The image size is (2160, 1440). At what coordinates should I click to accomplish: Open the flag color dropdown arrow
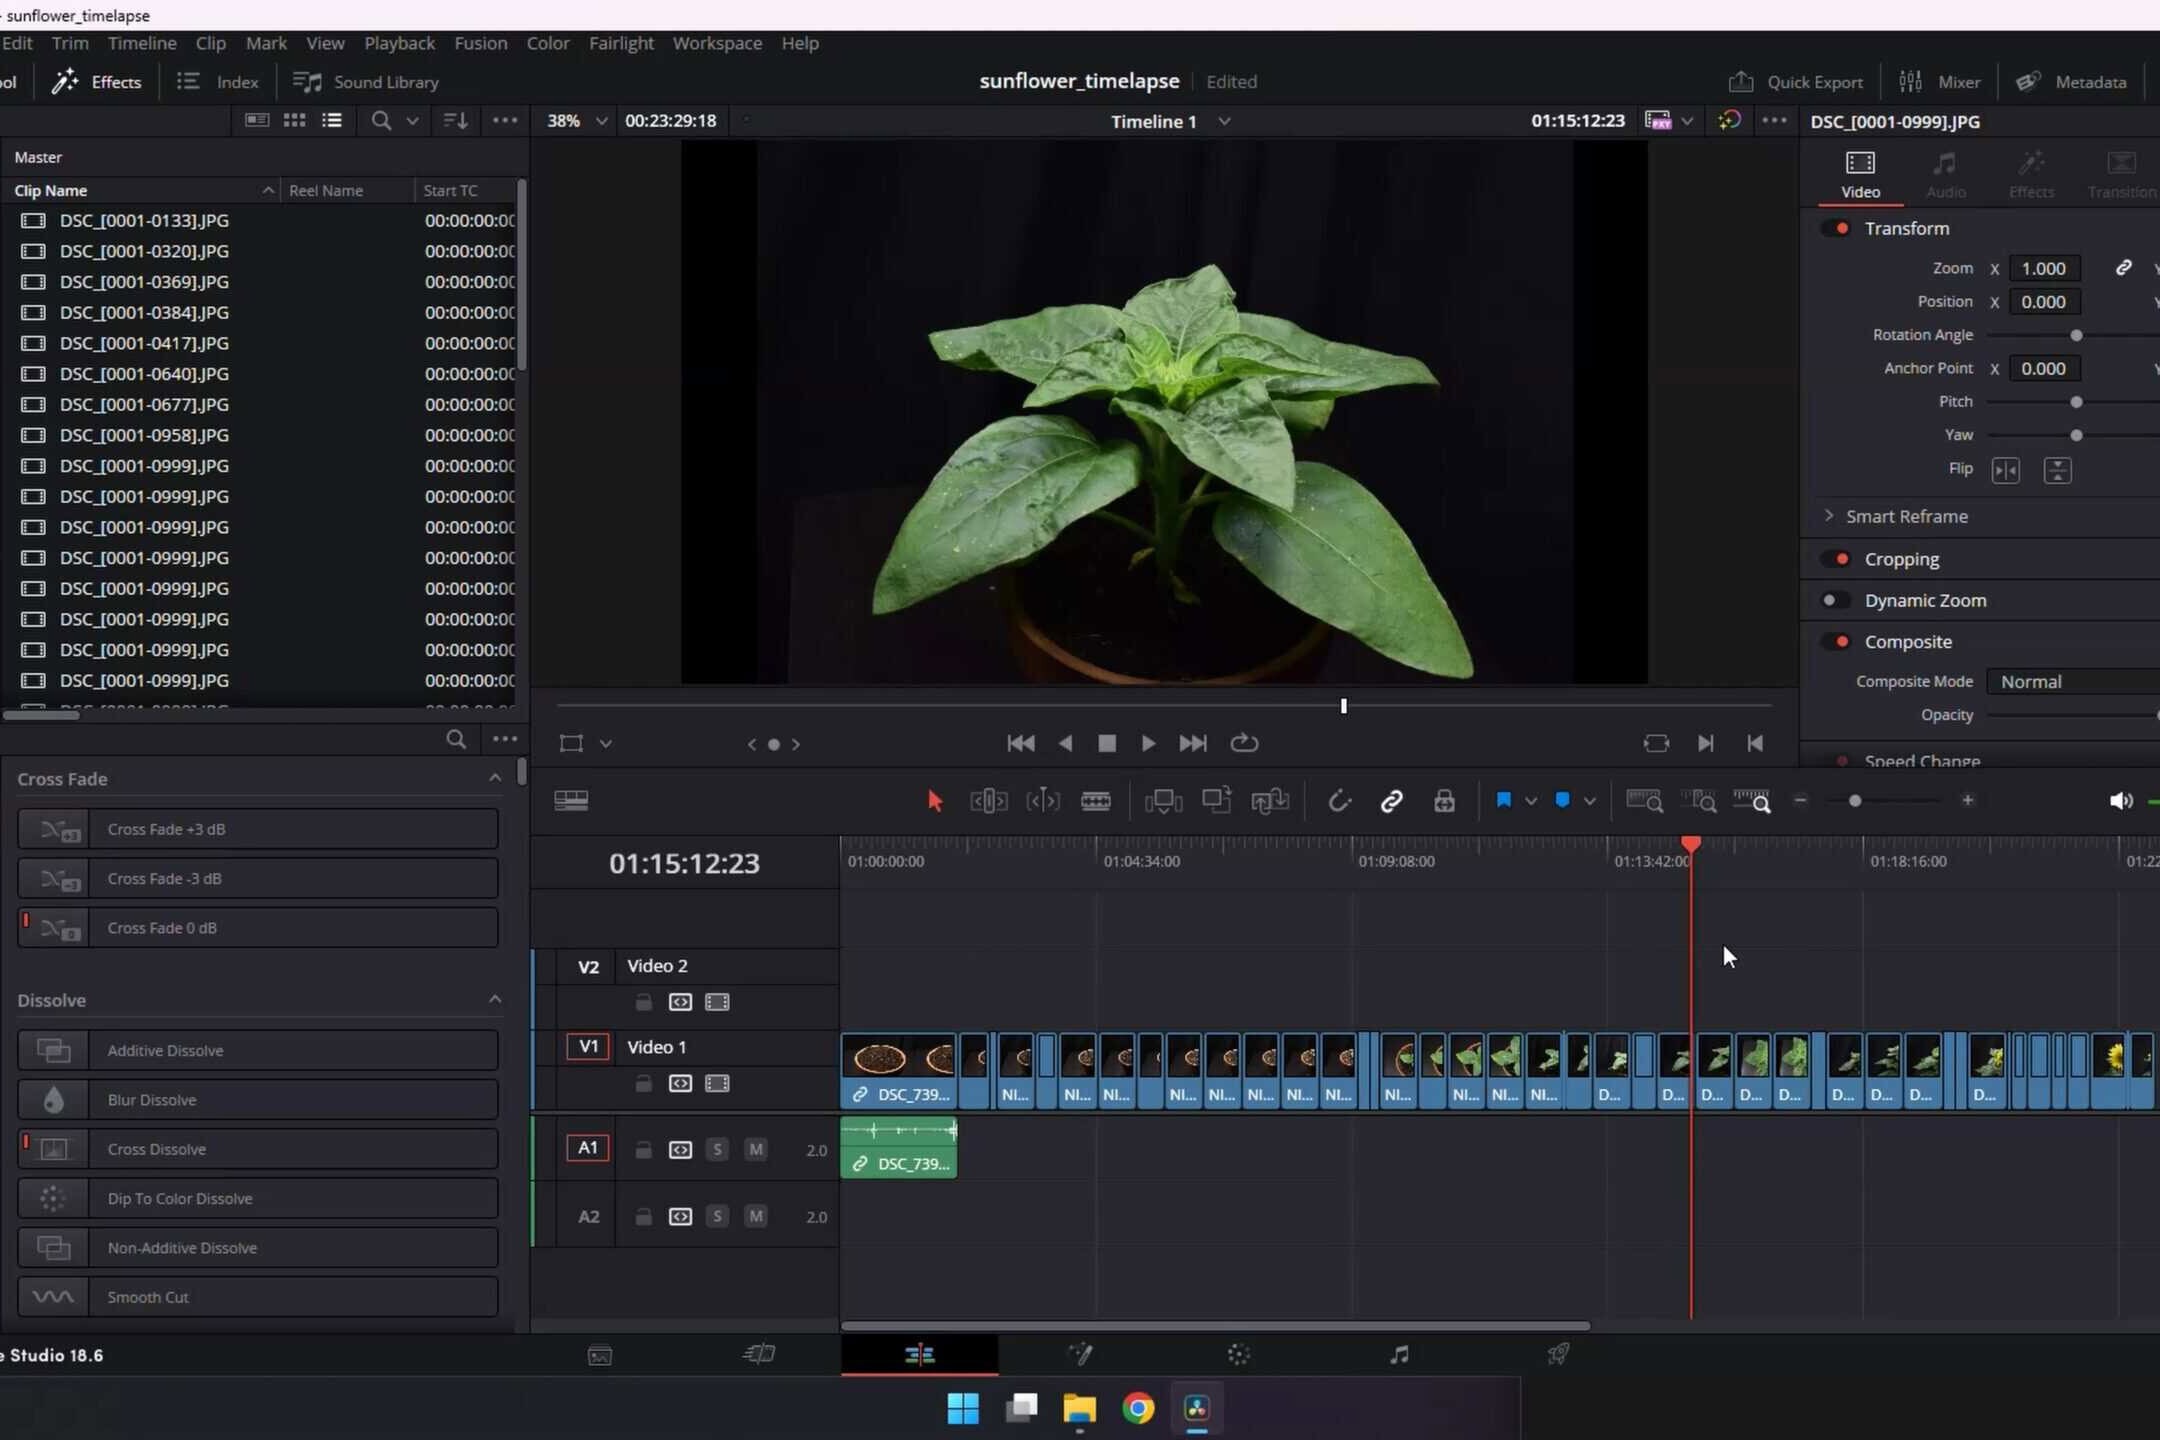click(x=1530, y=801)
